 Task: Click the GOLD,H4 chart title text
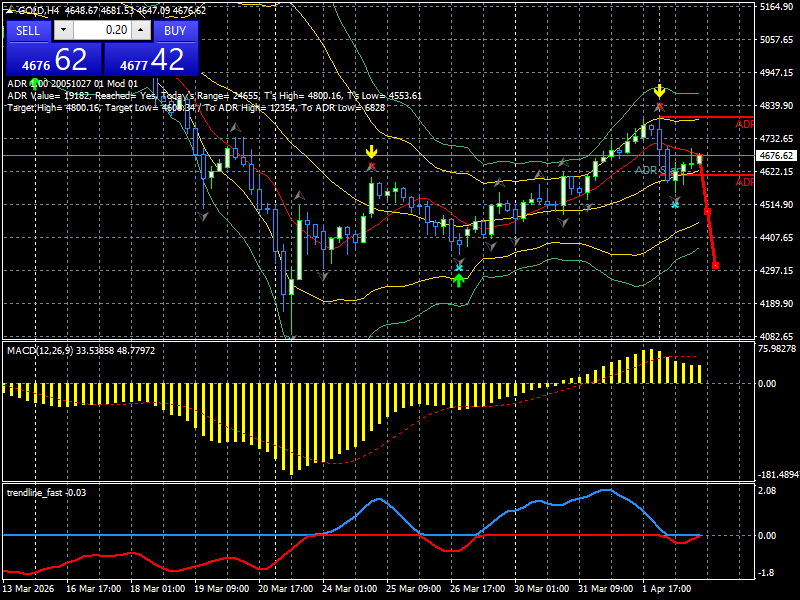click(x=37, y=11)
